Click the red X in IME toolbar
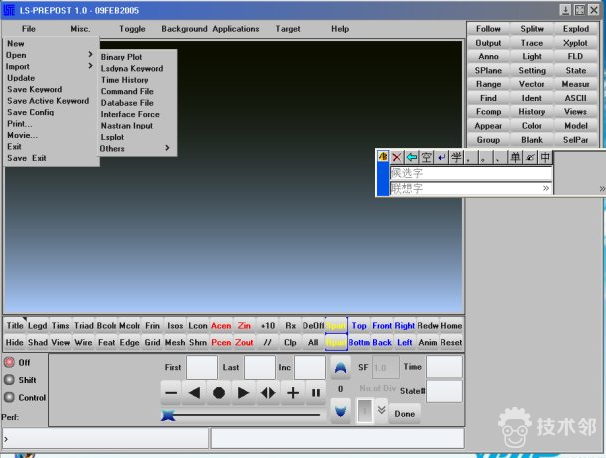 [x=397, y=157]
